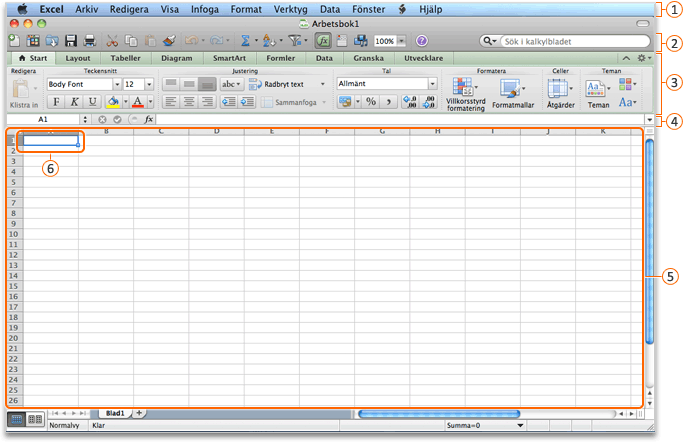The width and height of the screenshot is (684, 442).
Task: Open the abc text orientation dropdown
Action: coord(231,84)
